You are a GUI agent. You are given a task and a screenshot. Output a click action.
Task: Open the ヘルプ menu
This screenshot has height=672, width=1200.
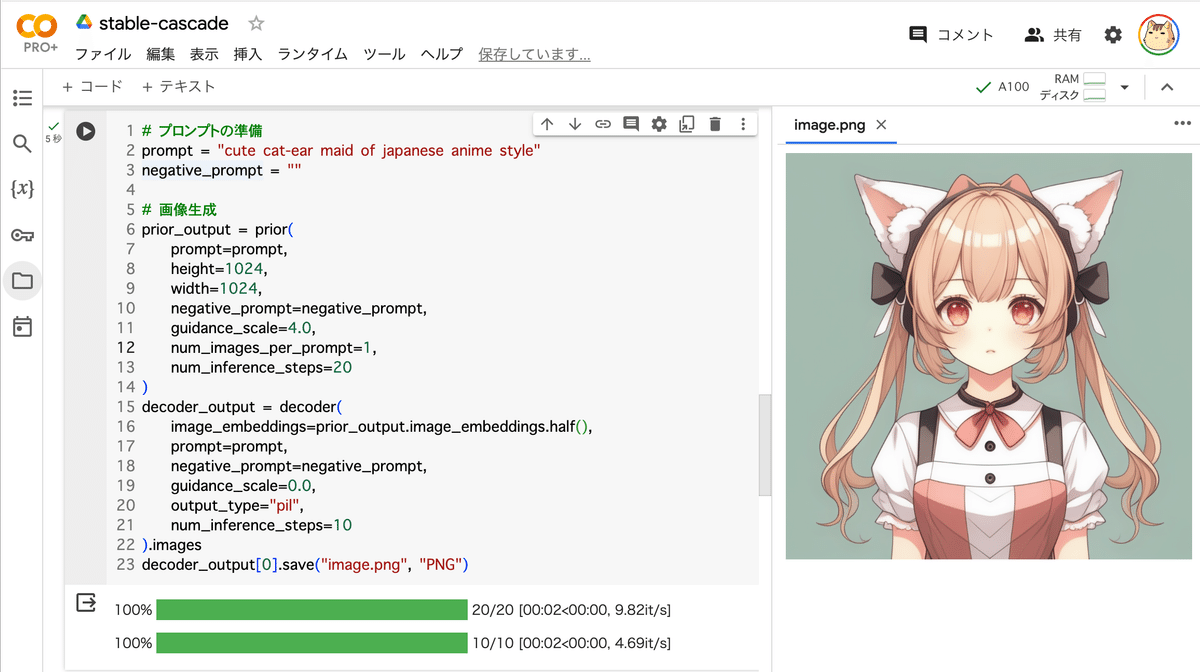[442, 54]
